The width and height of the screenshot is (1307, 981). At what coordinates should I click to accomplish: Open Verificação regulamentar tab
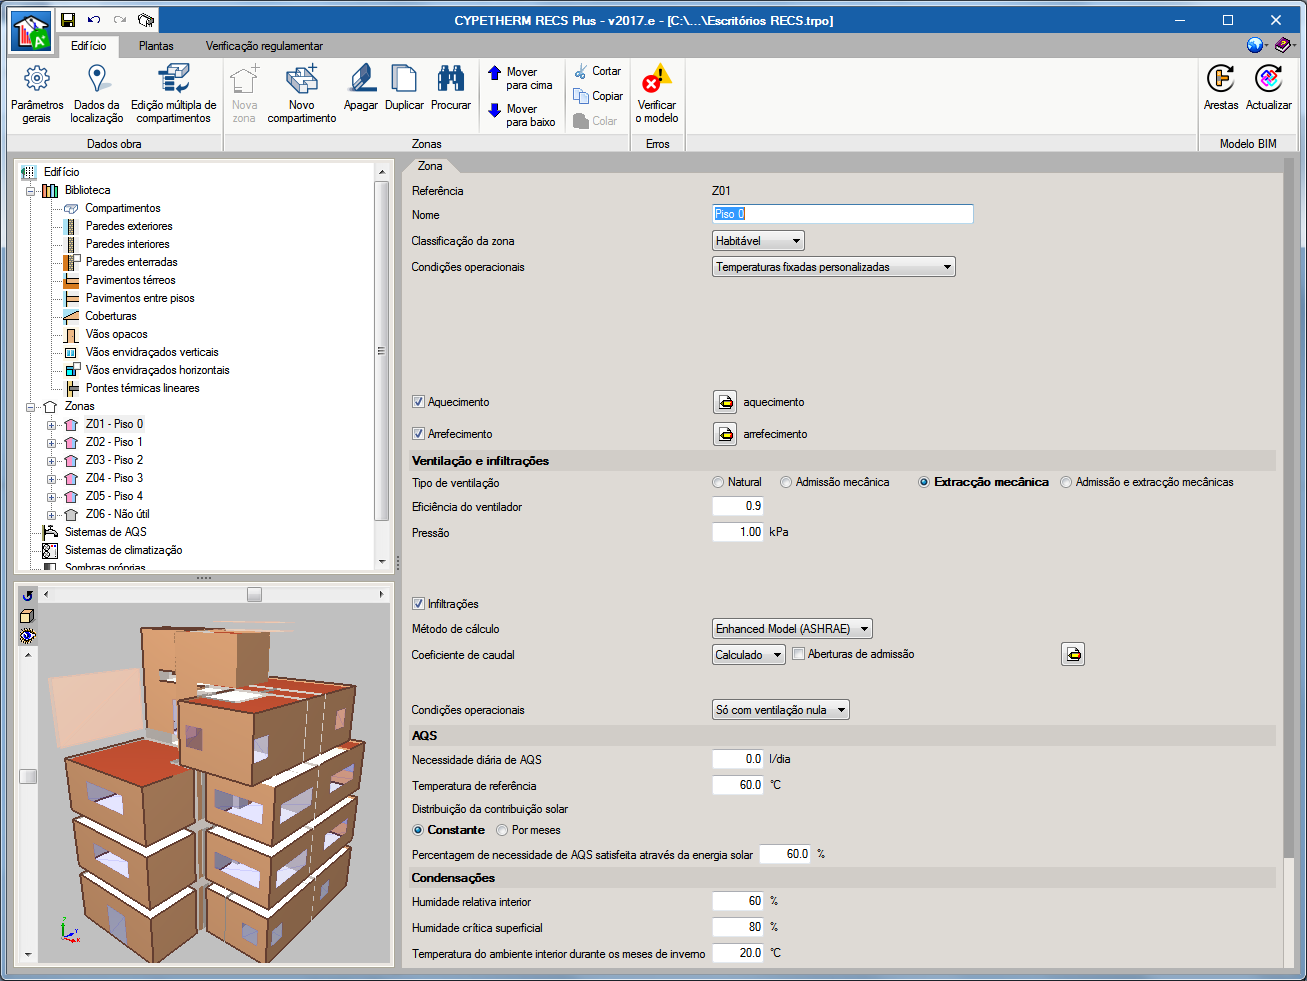[x=264, y=46]
